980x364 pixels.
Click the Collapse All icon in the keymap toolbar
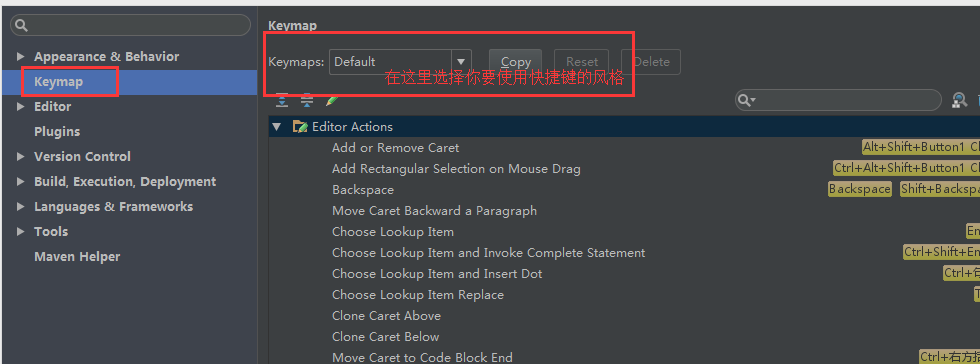306,100
